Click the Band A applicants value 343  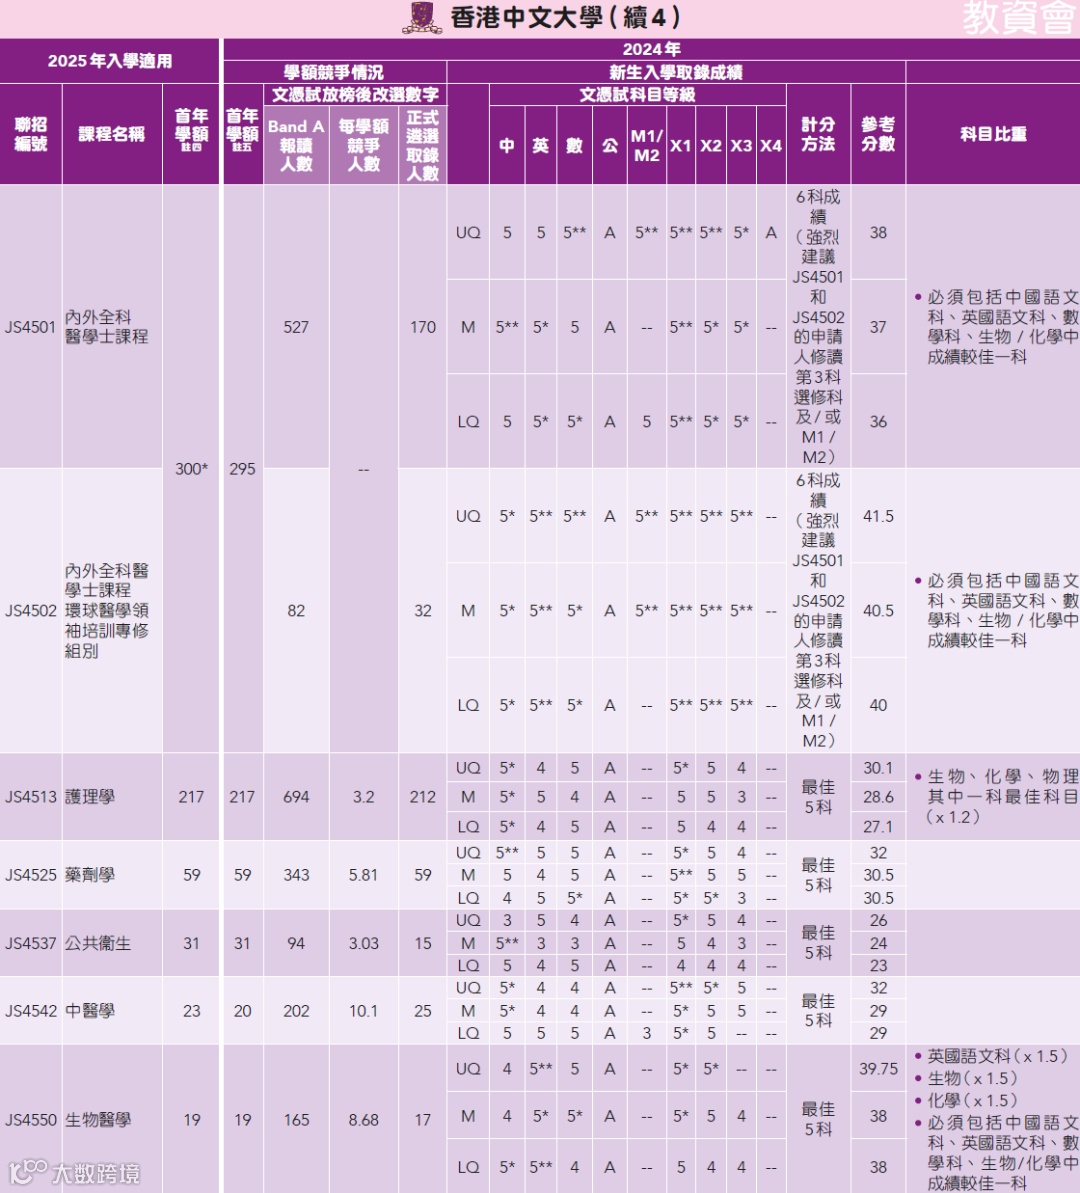point(296,875)
